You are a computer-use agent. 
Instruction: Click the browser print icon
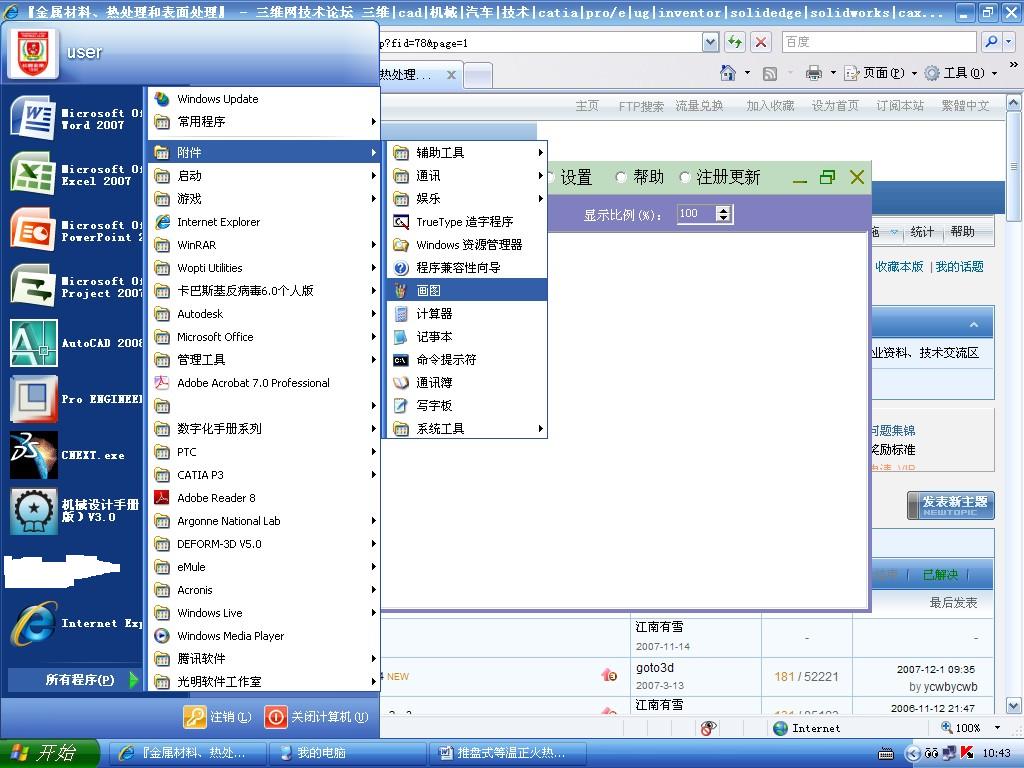pyautogui.click(x=814, y=72)
